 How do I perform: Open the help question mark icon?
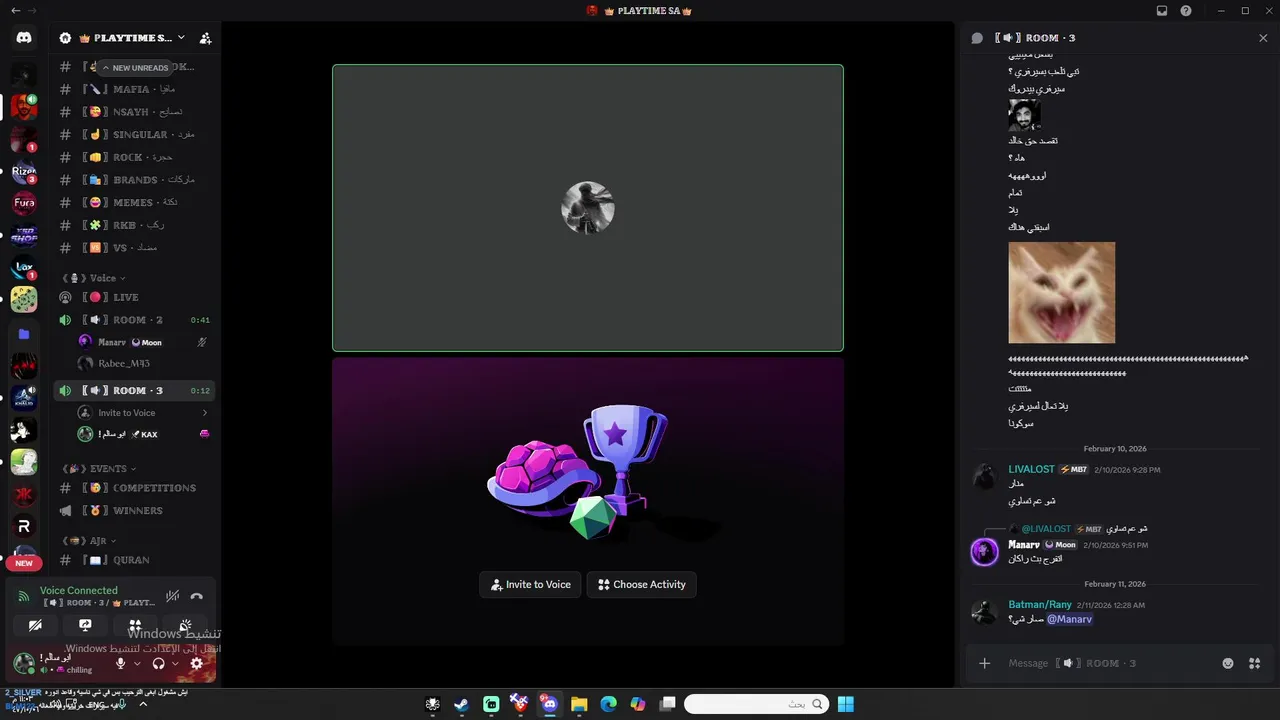1186,10
